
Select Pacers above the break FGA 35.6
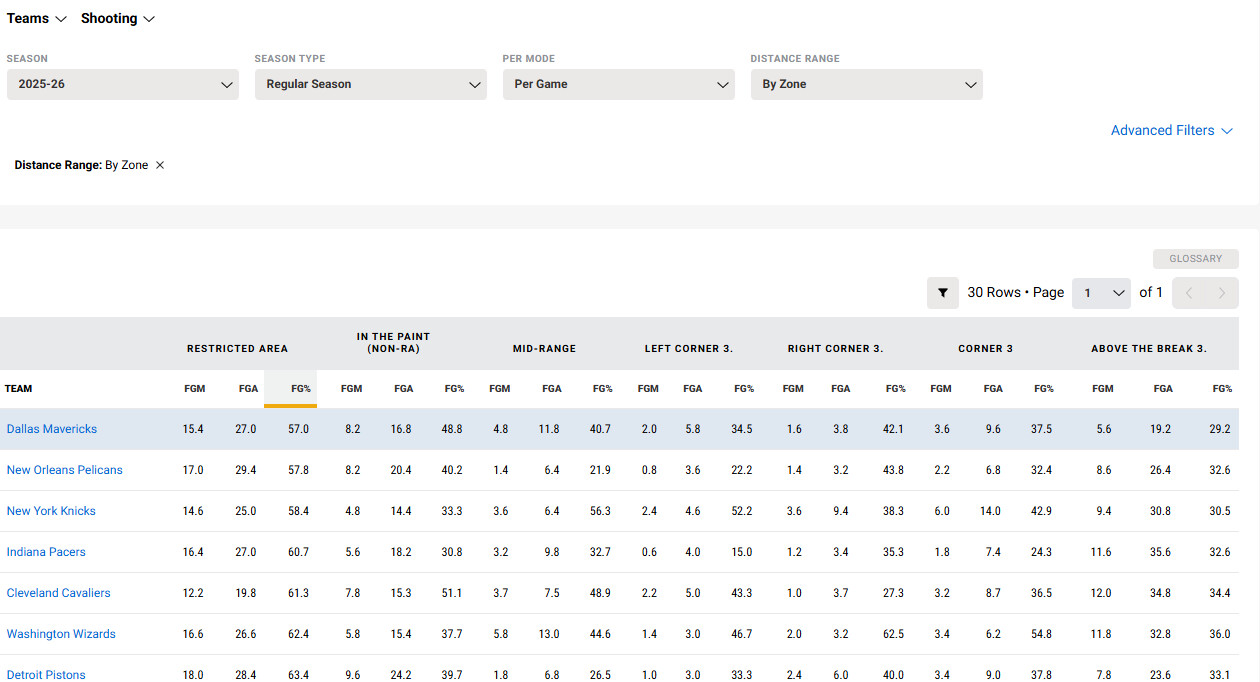(x=1160, y=552)
